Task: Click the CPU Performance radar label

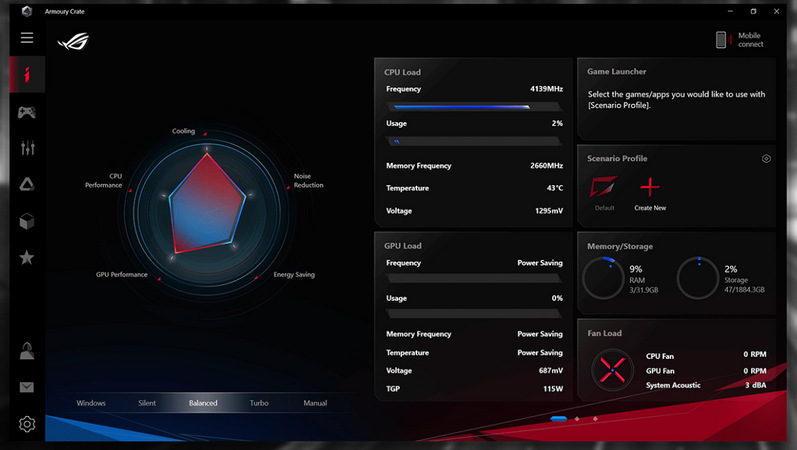Action: (104, 181)
